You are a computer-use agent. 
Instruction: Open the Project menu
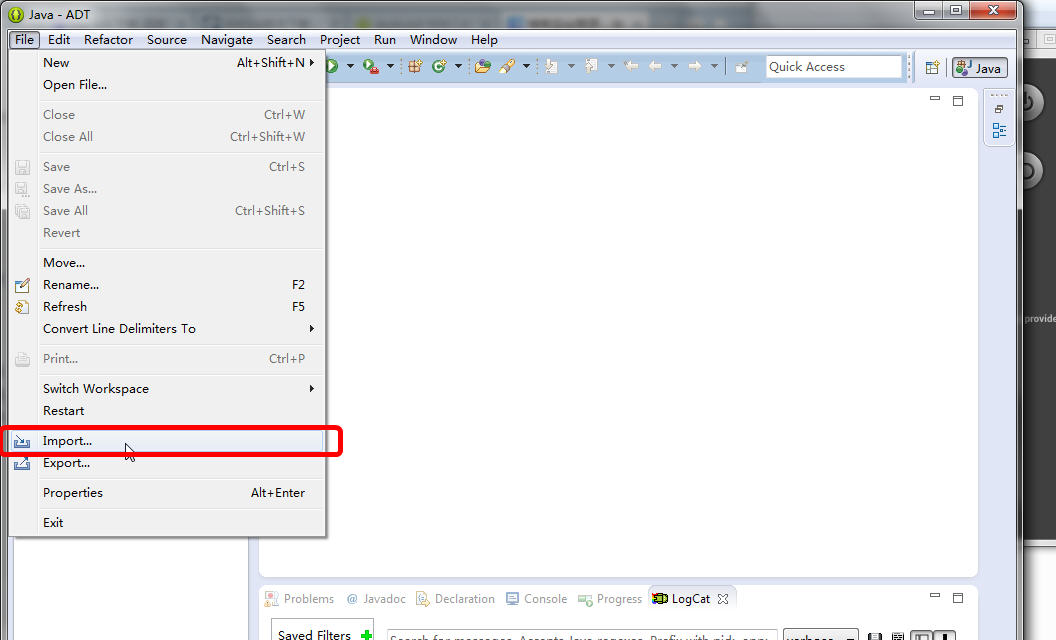(340, 40)
